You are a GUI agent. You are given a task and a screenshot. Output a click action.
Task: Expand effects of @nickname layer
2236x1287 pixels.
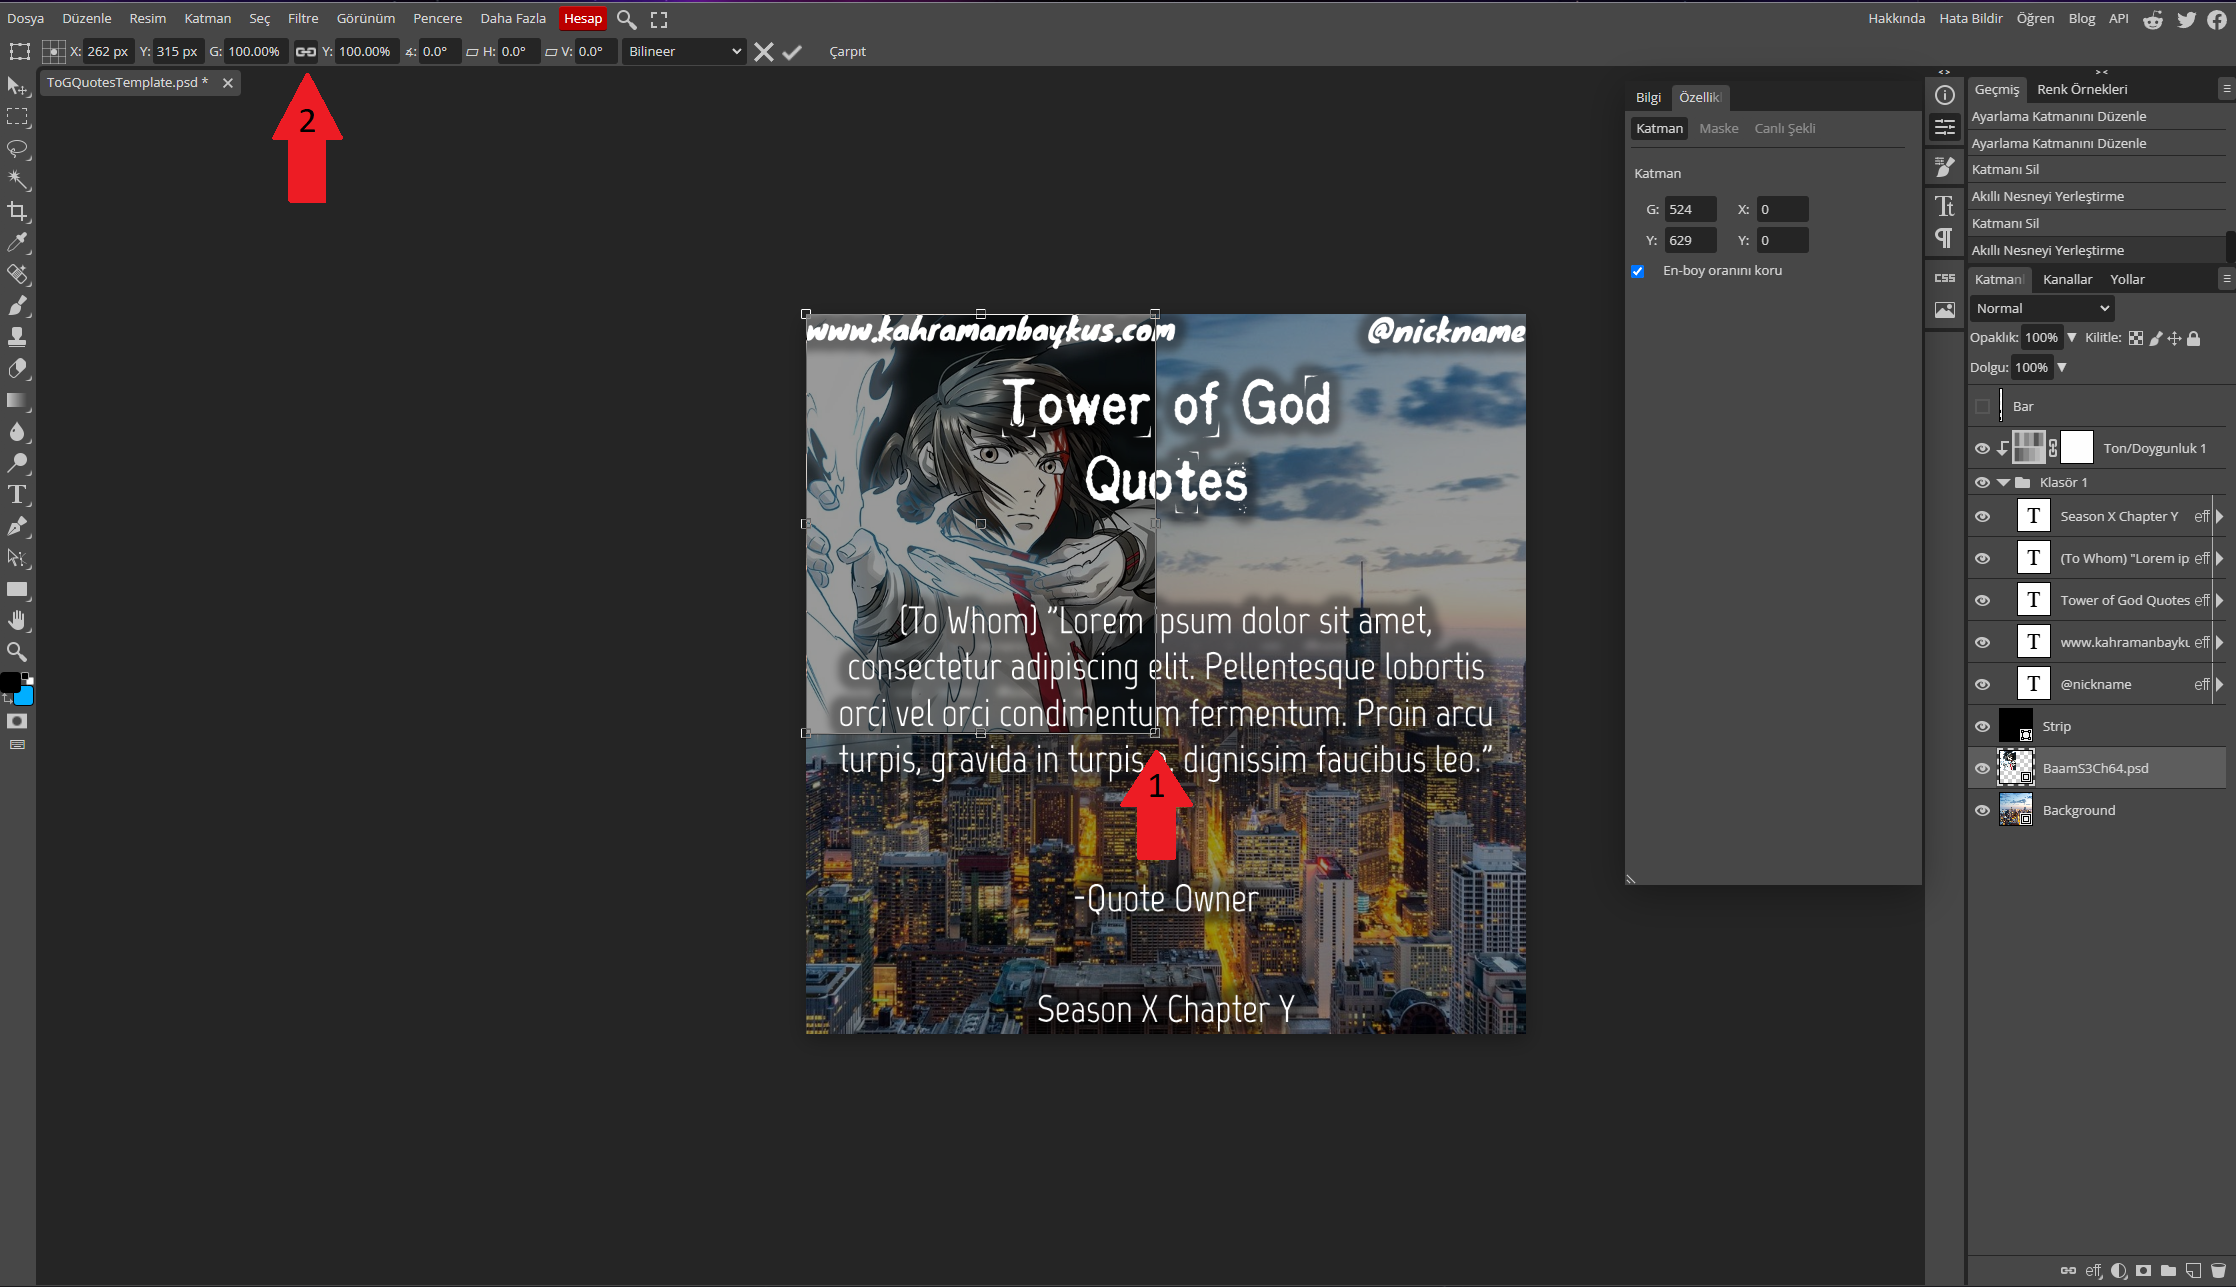pos(2220,684)
